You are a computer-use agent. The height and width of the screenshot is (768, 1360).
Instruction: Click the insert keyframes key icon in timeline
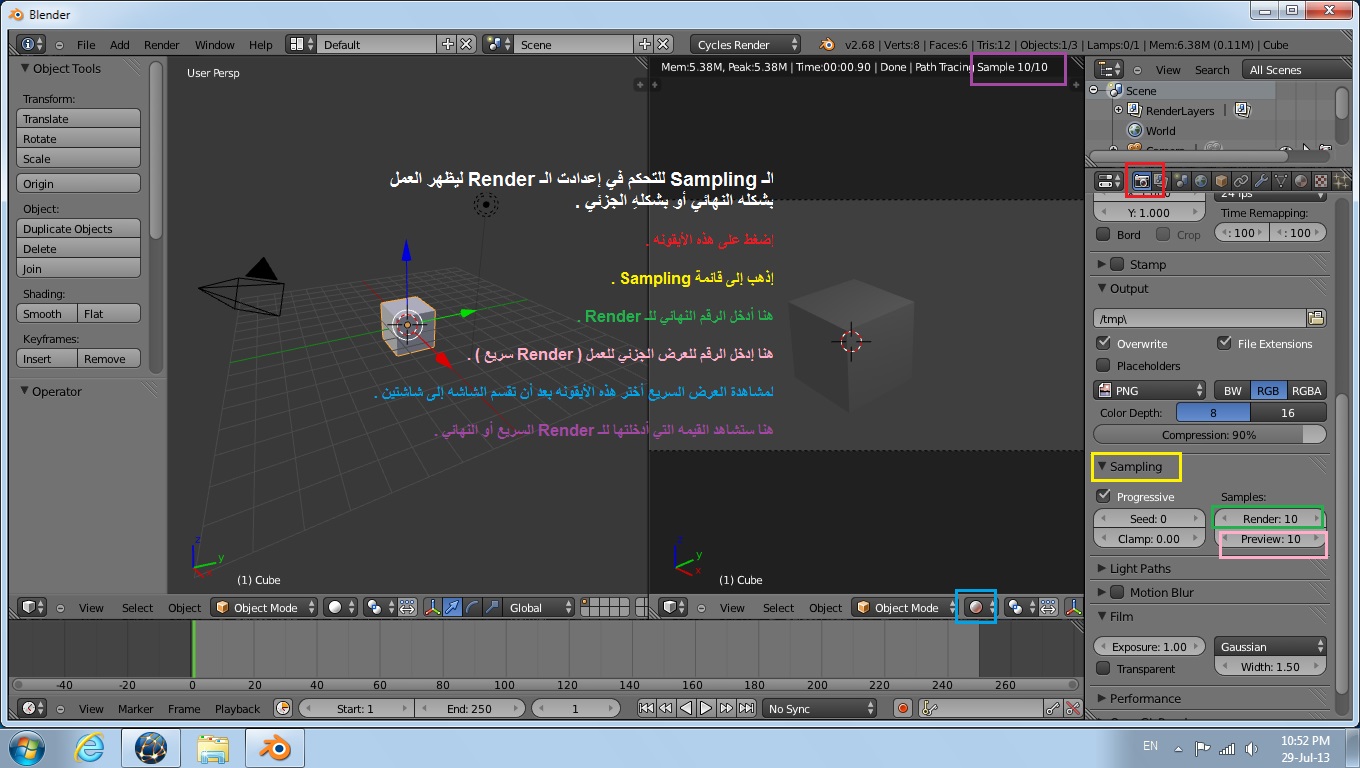coord(1053,708)
